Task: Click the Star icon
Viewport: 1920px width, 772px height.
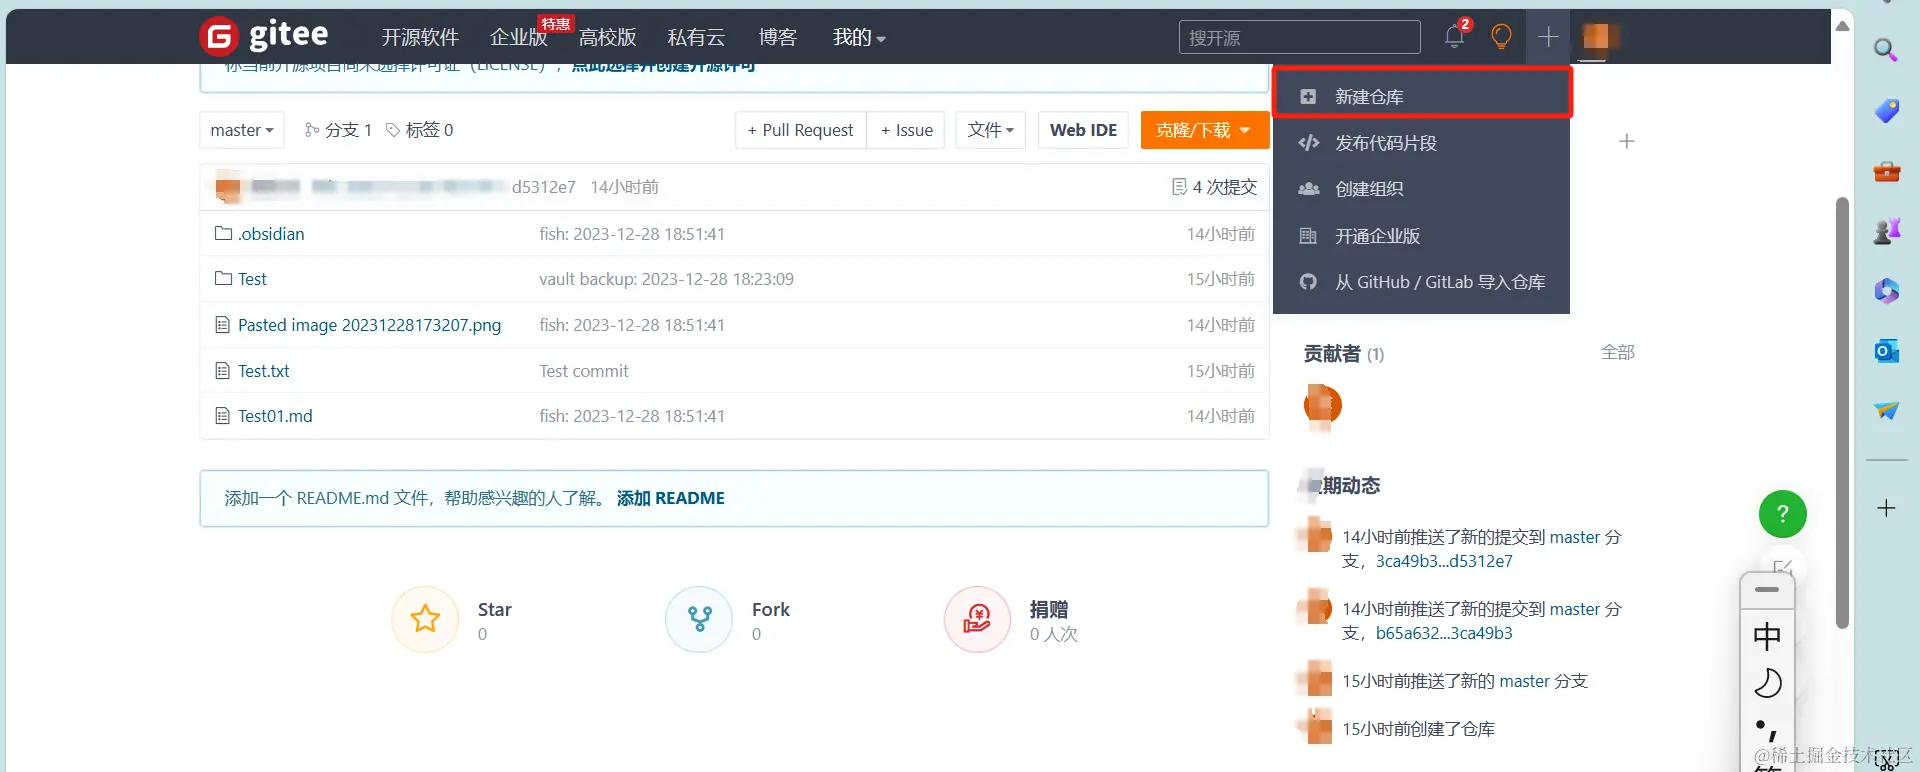Action: [425, 619]
